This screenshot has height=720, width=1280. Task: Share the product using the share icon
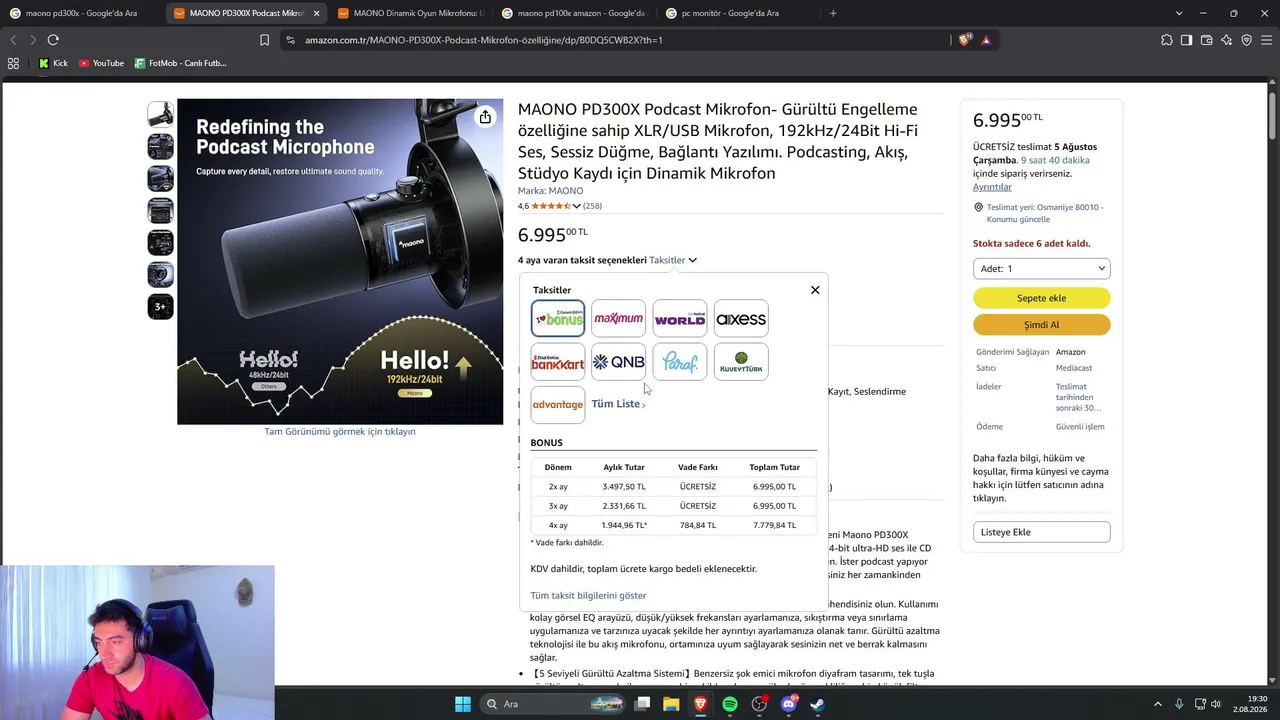pos(485,117)
